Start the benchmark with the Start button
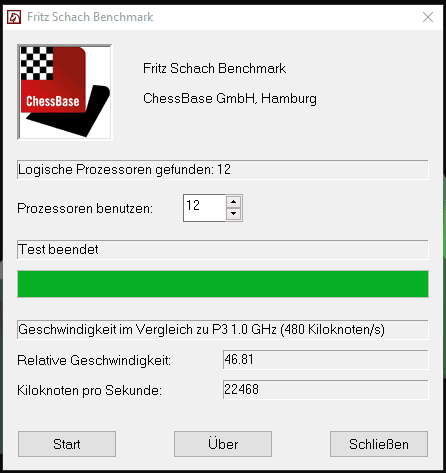Viewport: 446px width, 473px height. pyautogui.click(x=67, y=444)
